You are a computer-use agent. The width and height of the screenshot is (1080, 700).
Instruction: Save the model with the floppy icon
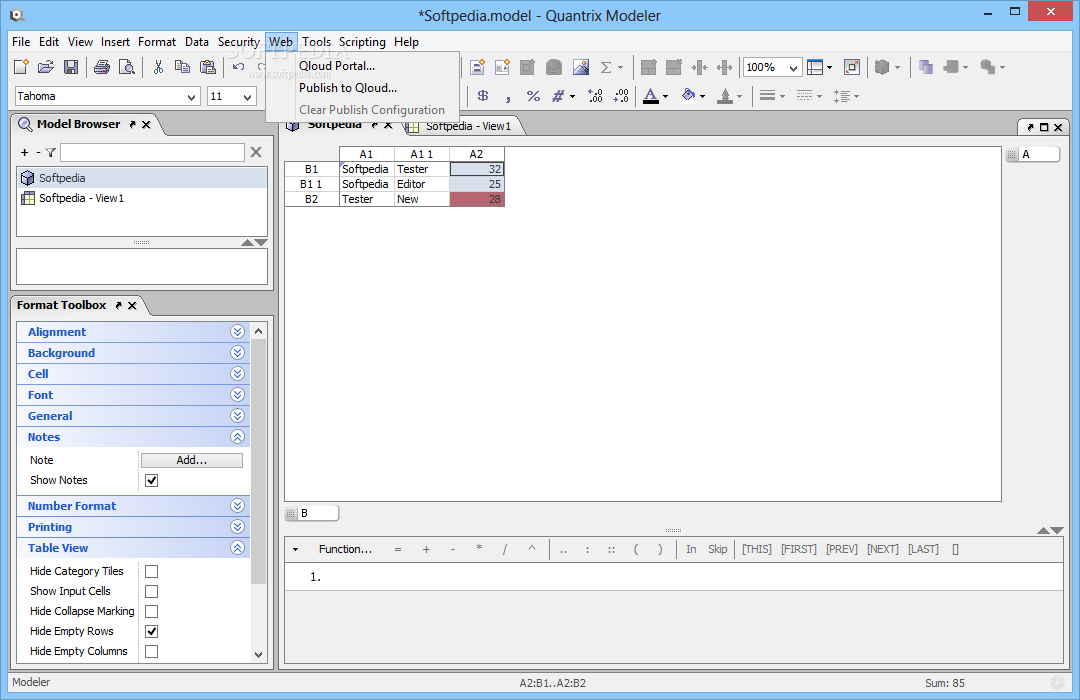click(x=71, y=67)
